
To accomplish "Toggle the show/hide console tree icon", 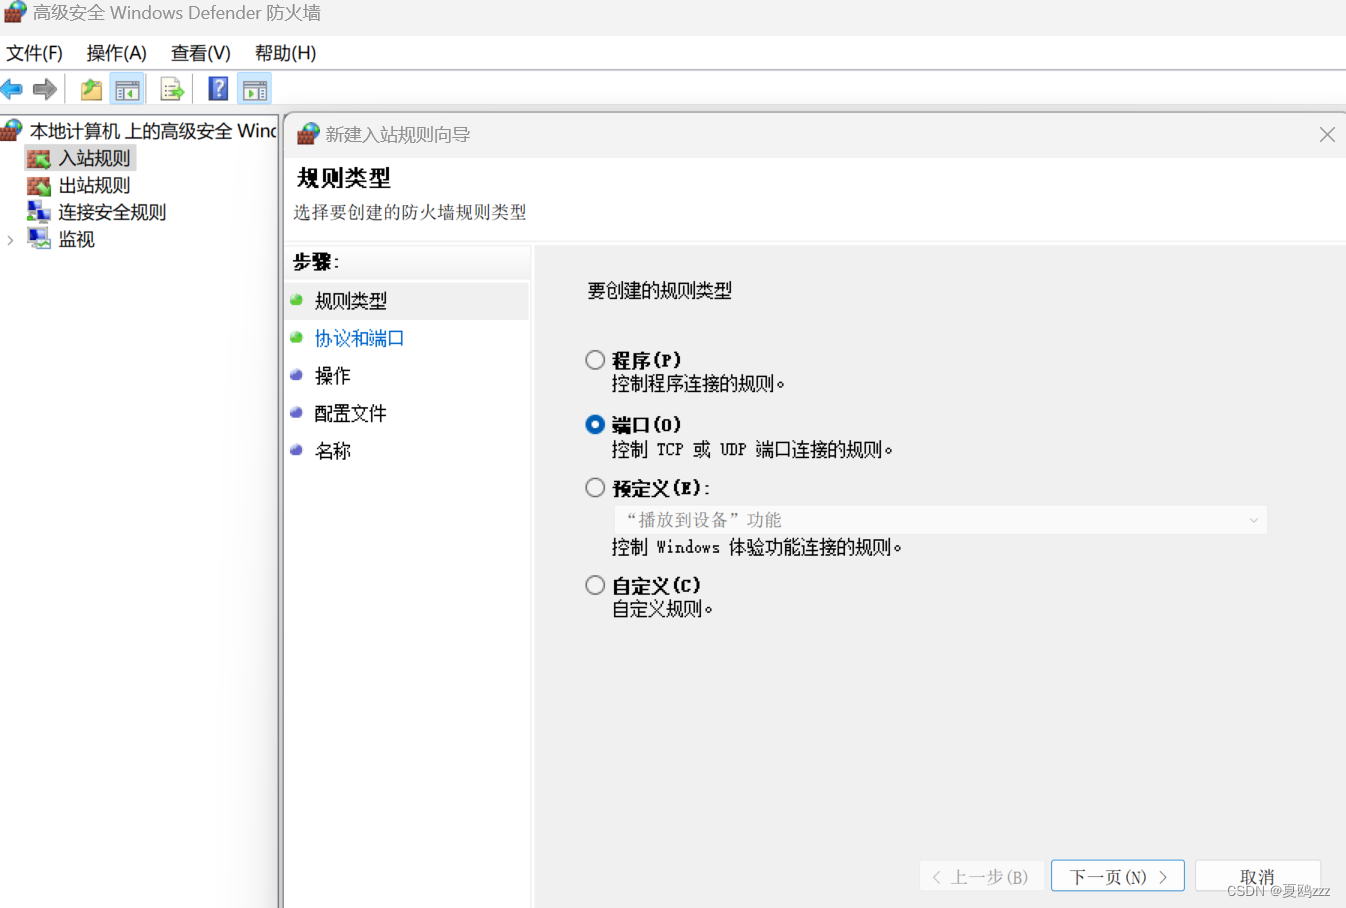I will tap(127, 90).
